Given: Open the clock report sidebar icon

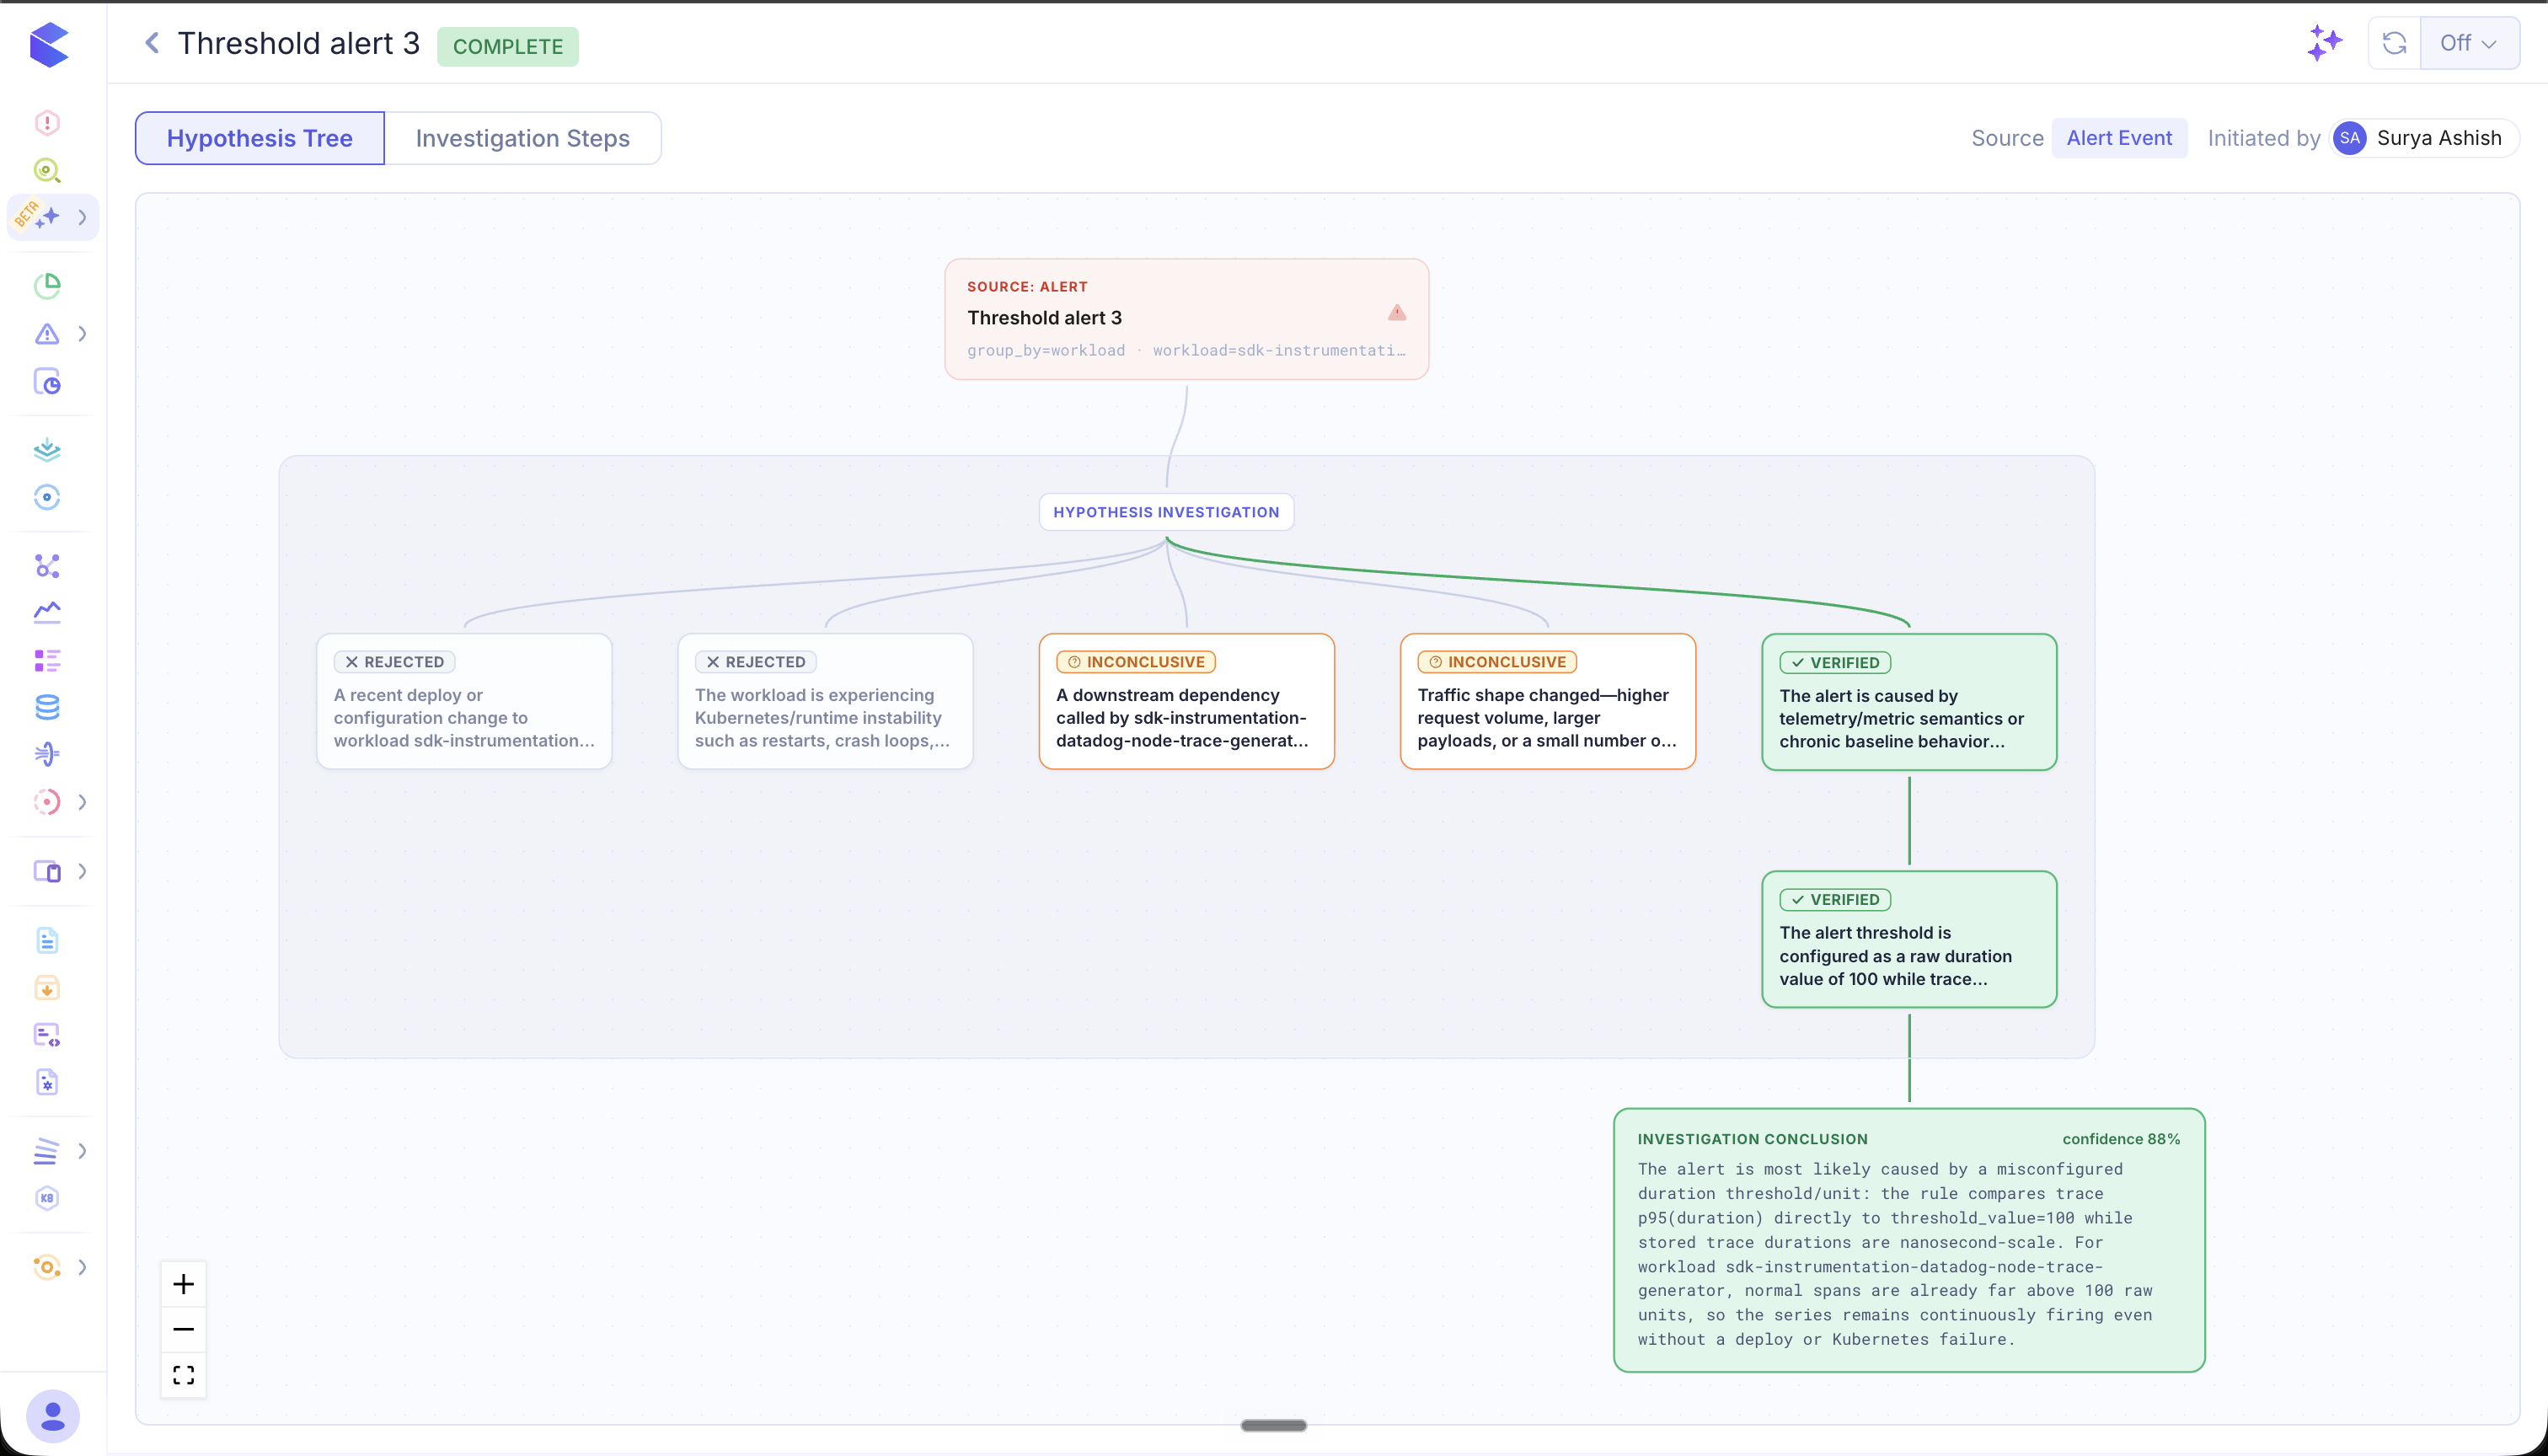Looking at the screenshot, I should (x=47, y=382).
